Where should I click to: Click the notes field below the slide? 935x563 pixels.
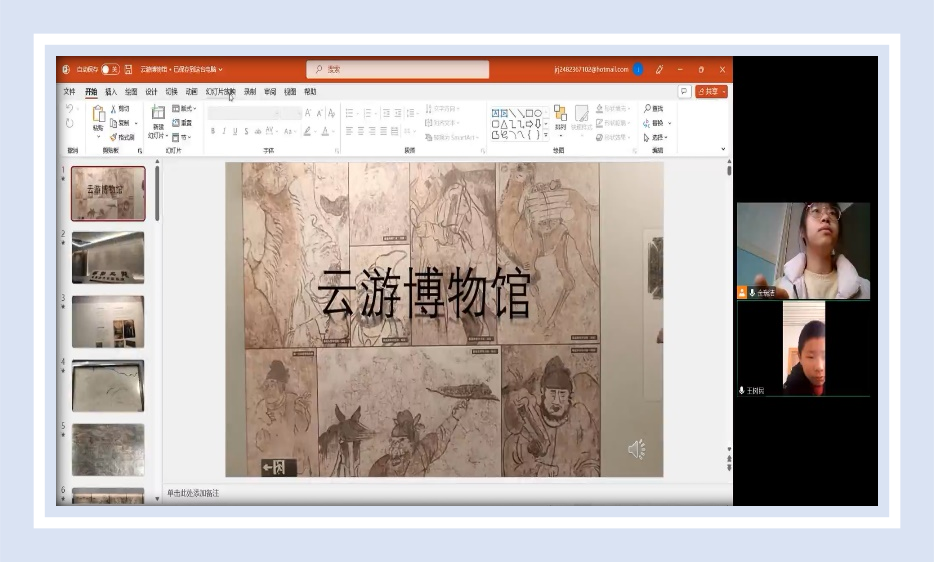[446, 493]
